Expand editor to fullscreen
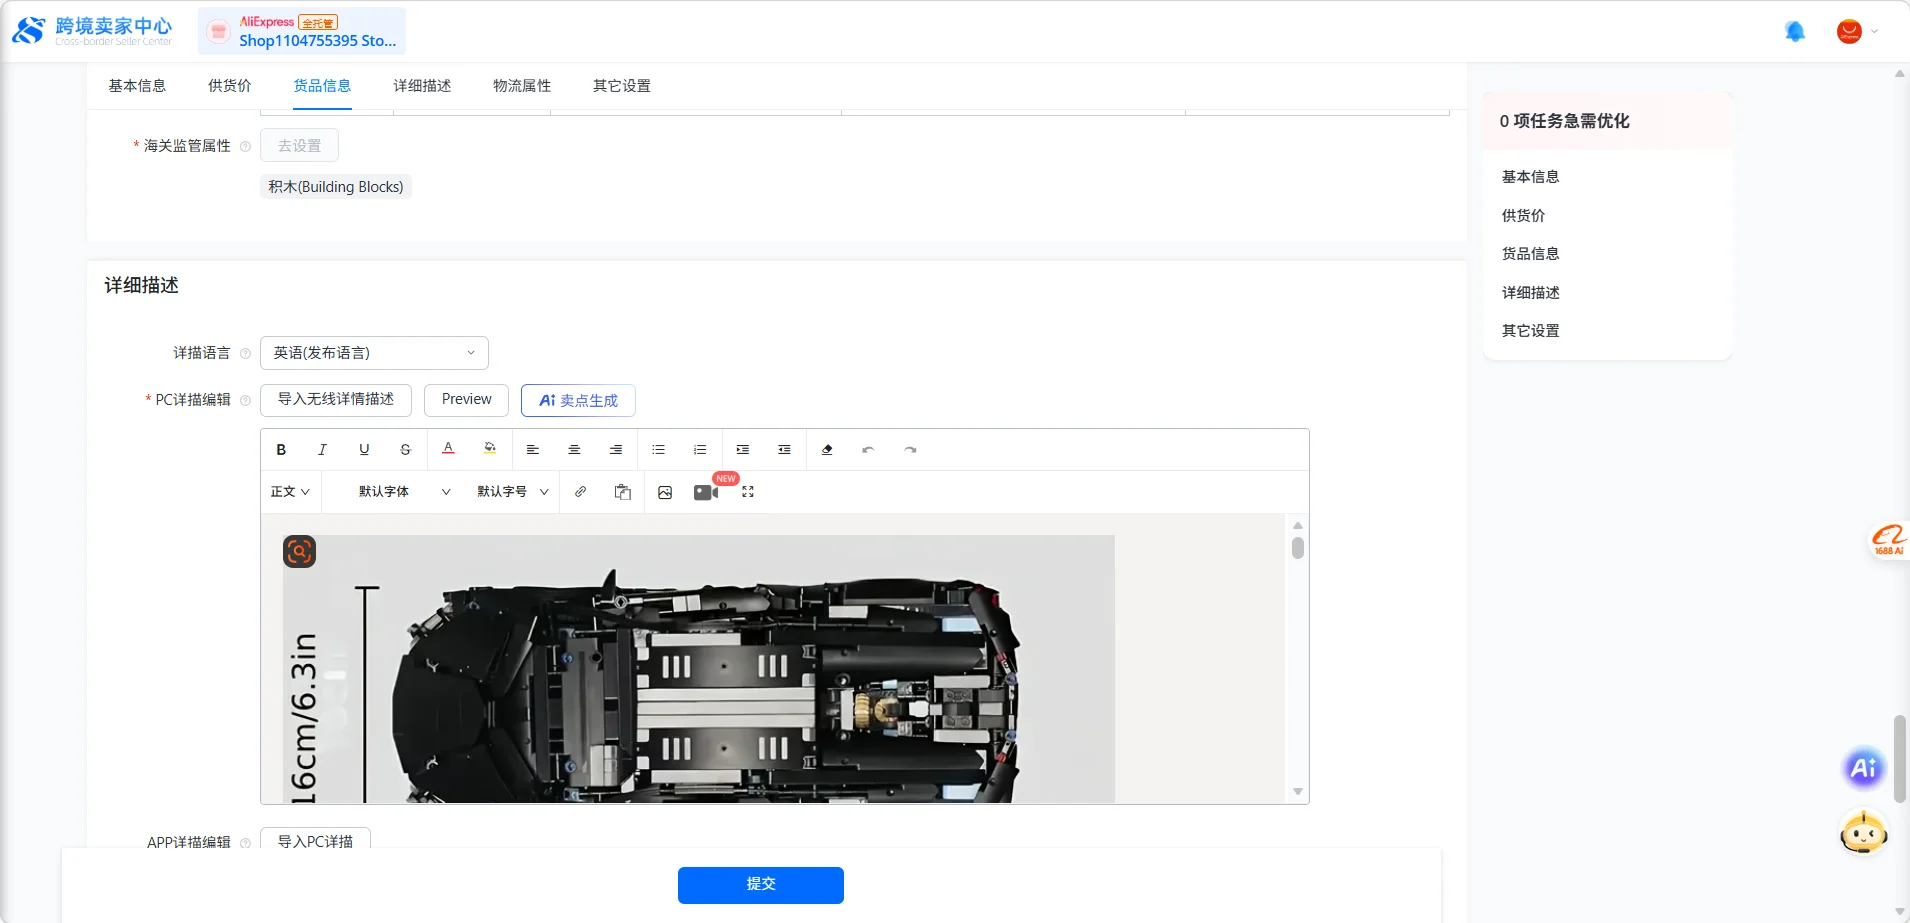Viewport: 1910px width, 923px height. tap(748, 492)
